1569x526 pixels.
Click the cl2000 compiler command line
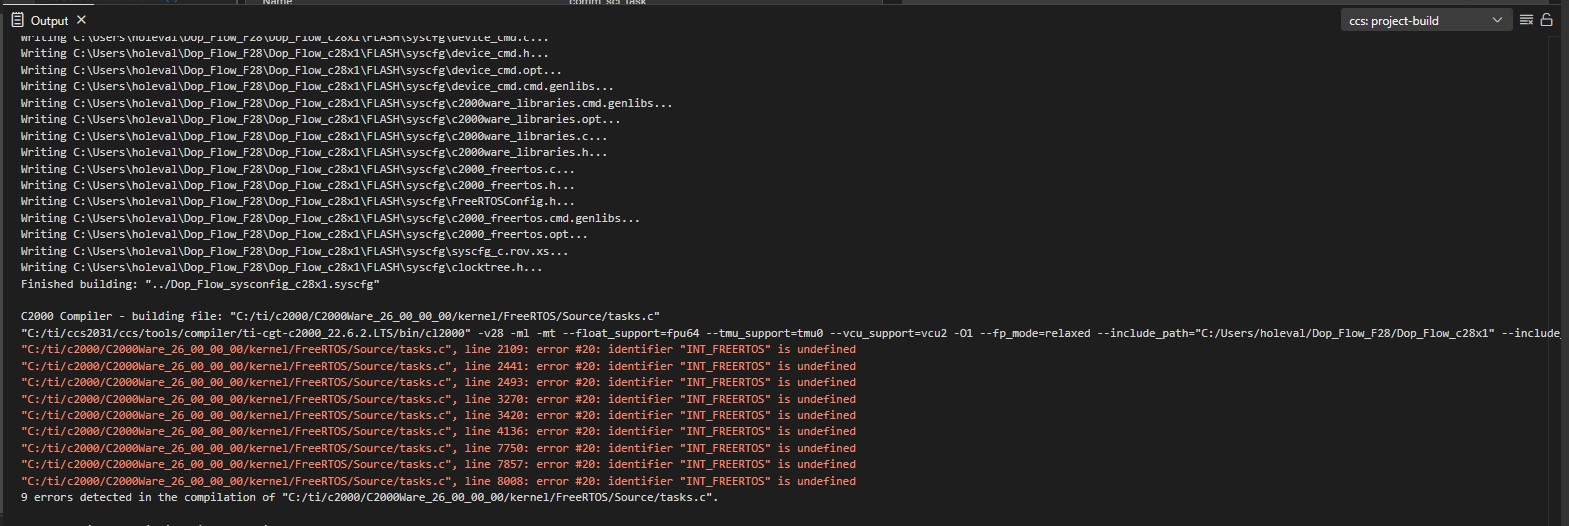point(790,333)
